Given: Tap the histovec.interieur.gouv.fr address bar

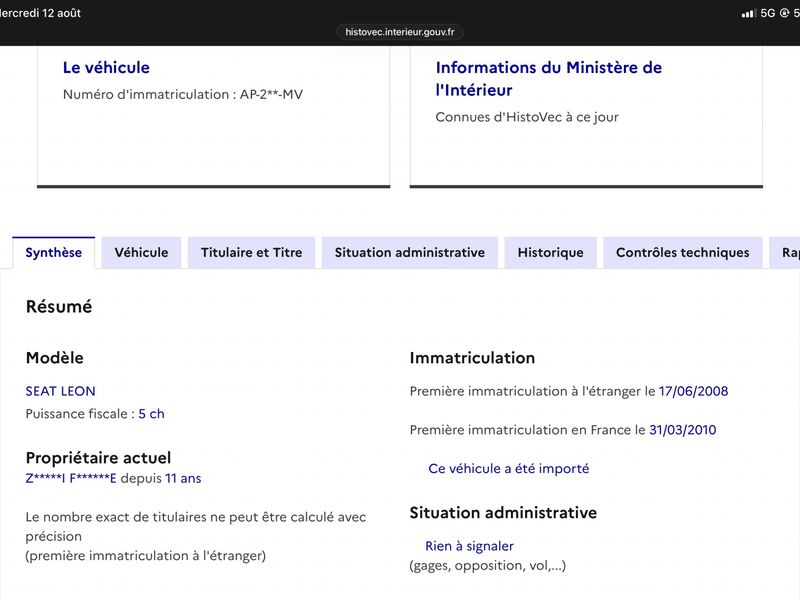Looking at the screenshot, I should point(399,32).
